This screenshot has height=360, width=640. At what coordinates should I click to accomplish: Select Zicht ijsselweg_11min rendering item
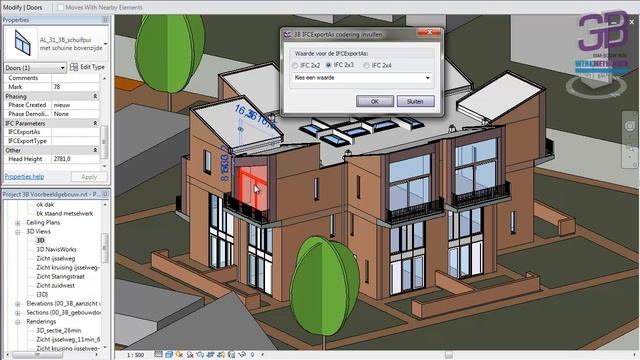point(68,339)
